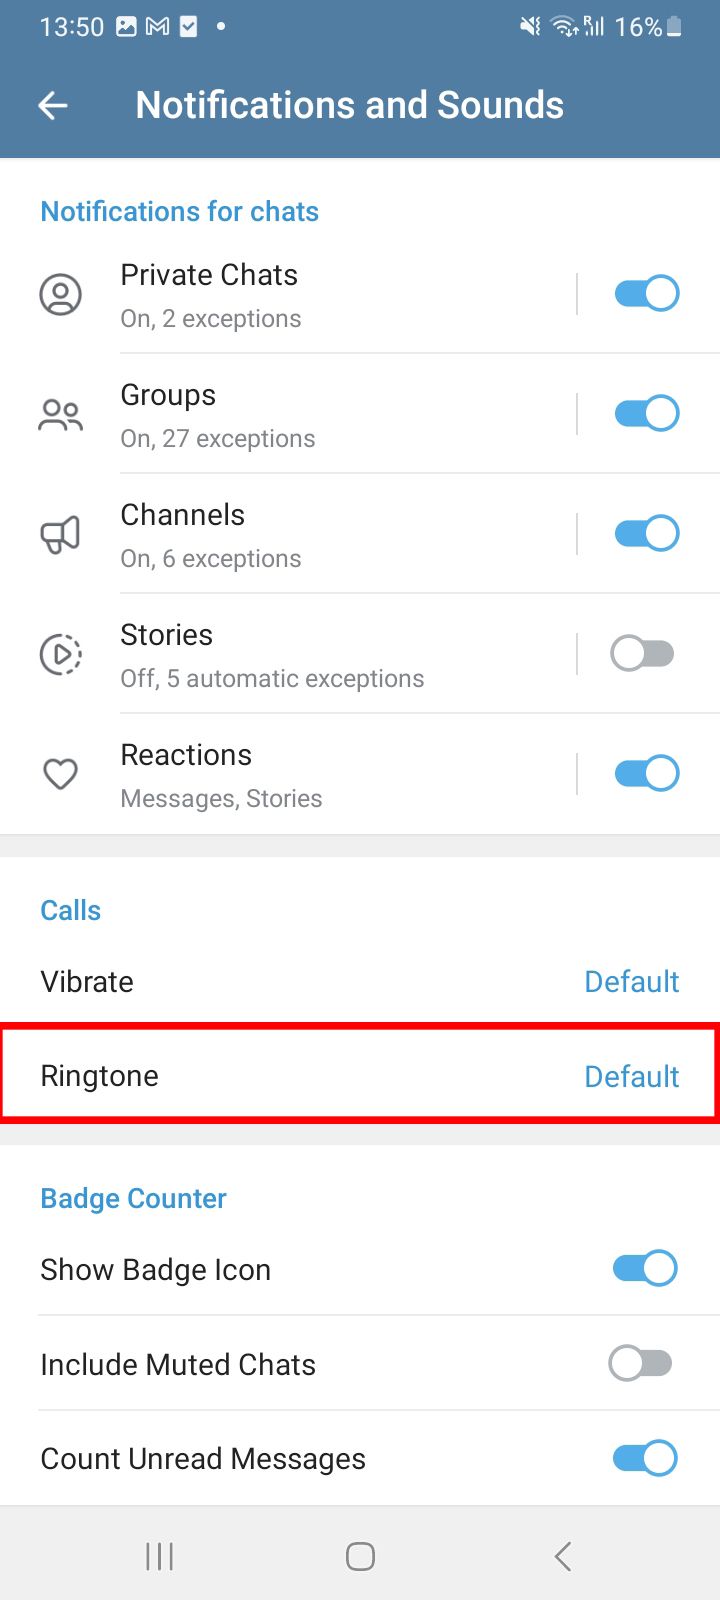
Task: Open Channels settings showing 6 exceptions
Action: tap(300, 533)
